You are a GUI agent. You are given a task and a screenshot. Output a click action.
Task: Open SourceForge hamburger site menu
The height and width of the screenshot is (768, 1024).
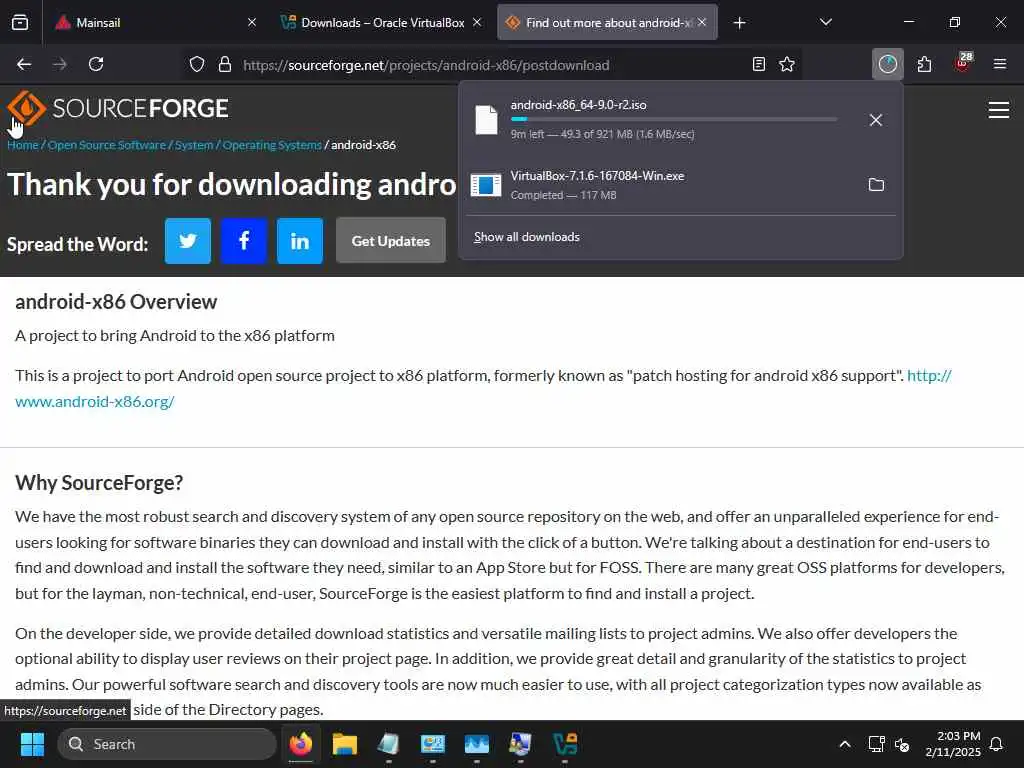[x=999, y=110]
